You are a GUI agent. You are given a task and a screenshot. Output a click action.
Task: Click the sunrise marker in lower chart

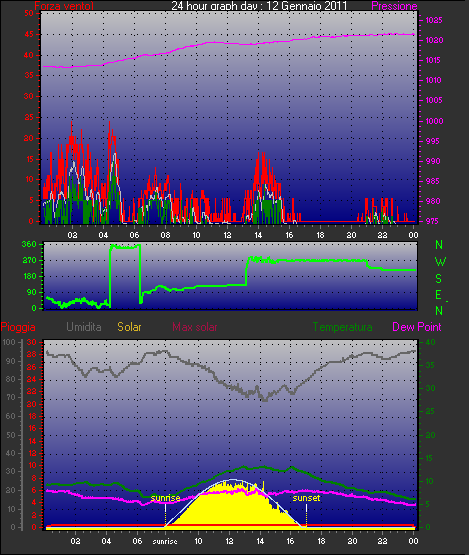165,498
